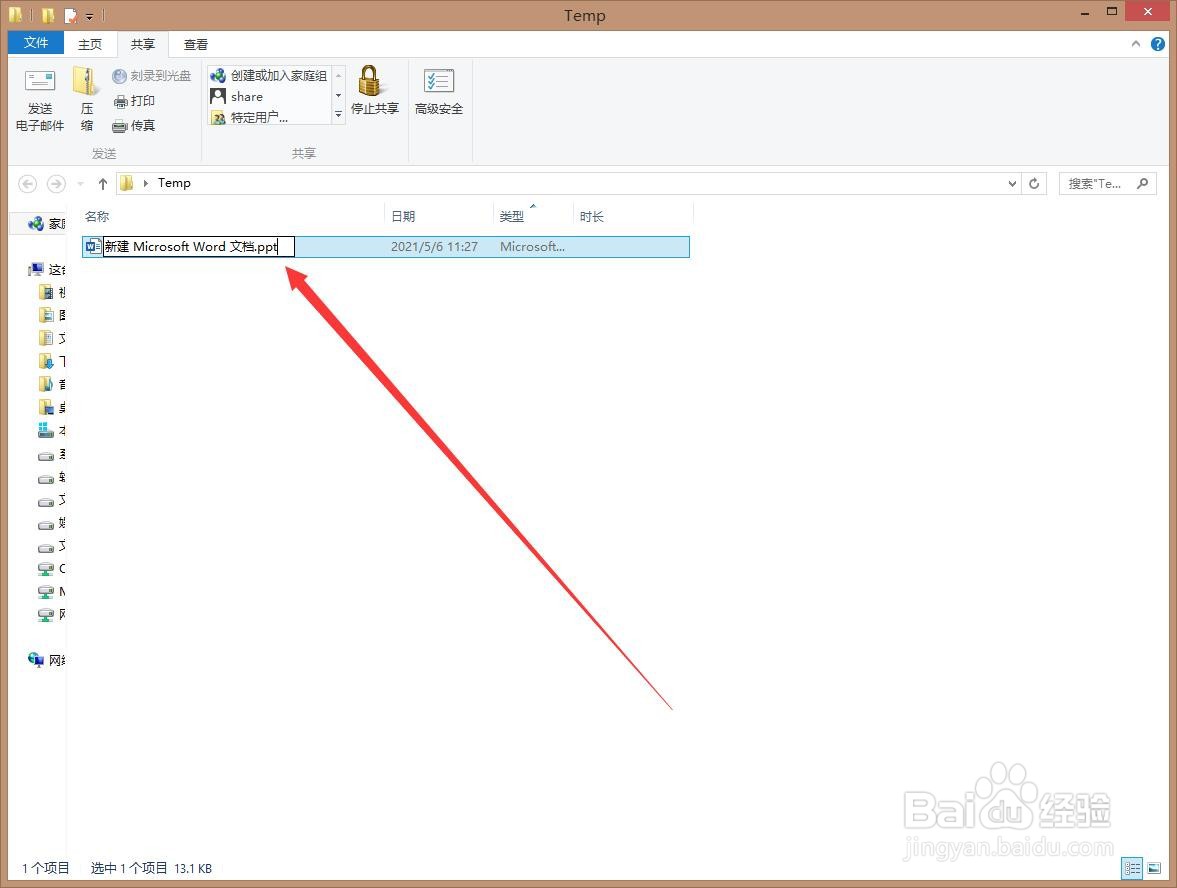
Task: Click the folder icon in the address bar
Action: click(127, 183)
